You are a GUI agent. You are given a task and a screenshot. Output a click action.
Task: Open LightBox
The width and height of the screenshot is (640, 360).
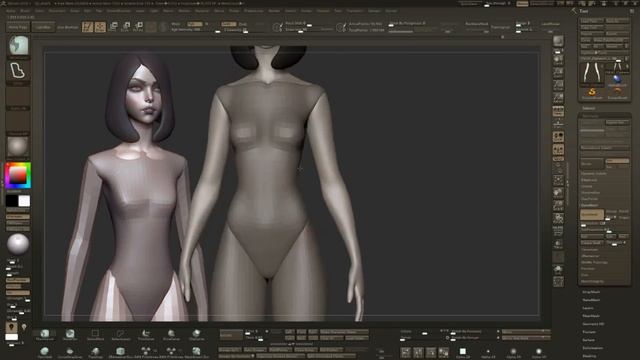pos(43,27)
